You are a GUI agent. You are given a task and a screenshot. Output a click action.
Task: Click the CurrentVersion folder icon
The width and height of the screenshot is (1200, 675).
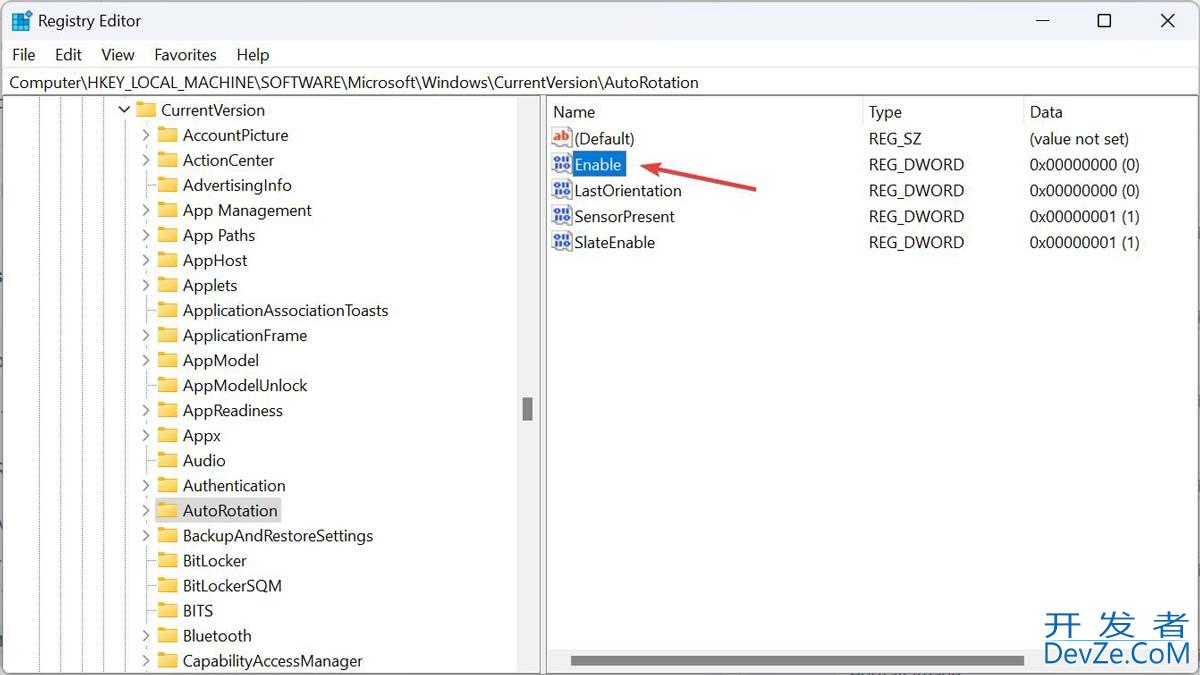[146, 110]
